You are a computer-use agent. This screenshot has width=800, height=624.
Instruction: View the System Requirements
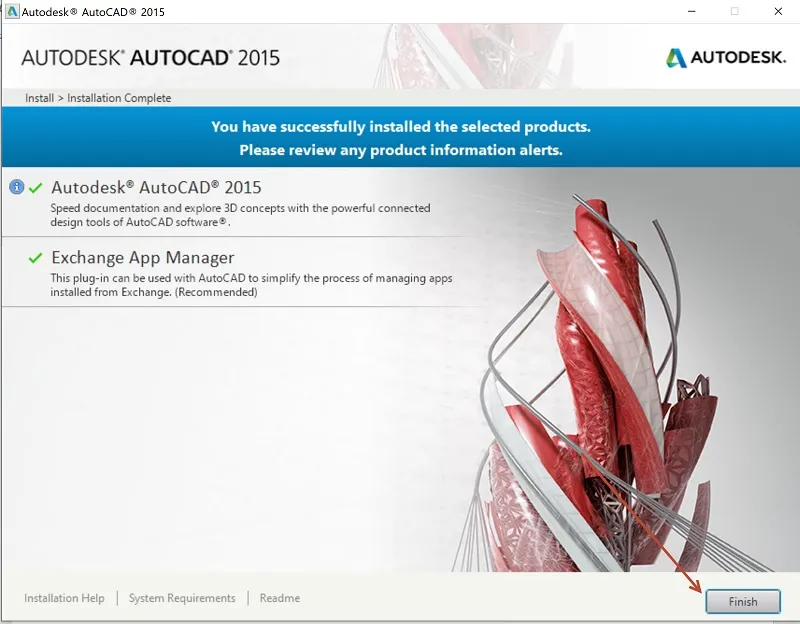point(182,597)
